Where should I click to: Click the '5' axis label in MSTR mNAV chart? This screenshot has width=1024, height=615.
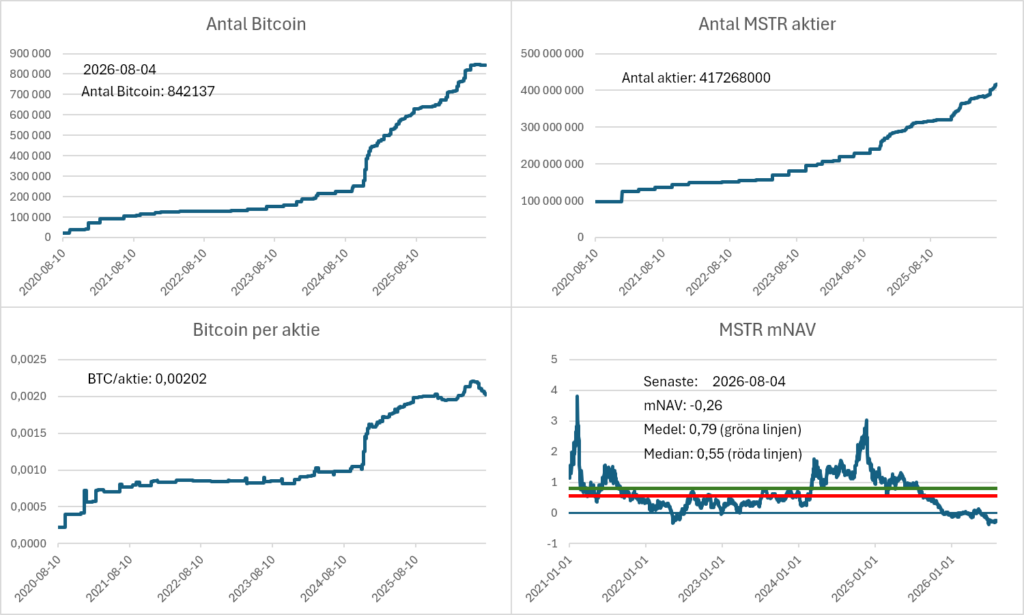[554, 359]
